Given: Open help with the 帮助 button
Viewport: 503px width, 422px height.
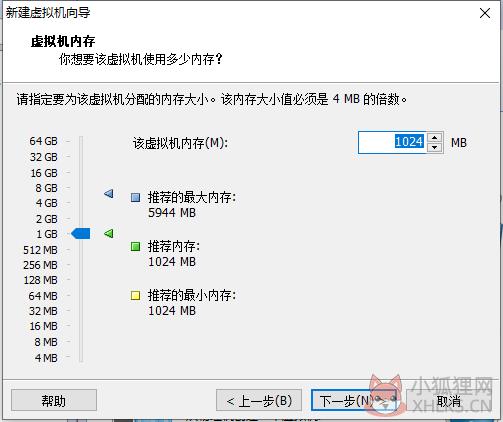Looking at the screenshot, I should click(x=54, y=400).
